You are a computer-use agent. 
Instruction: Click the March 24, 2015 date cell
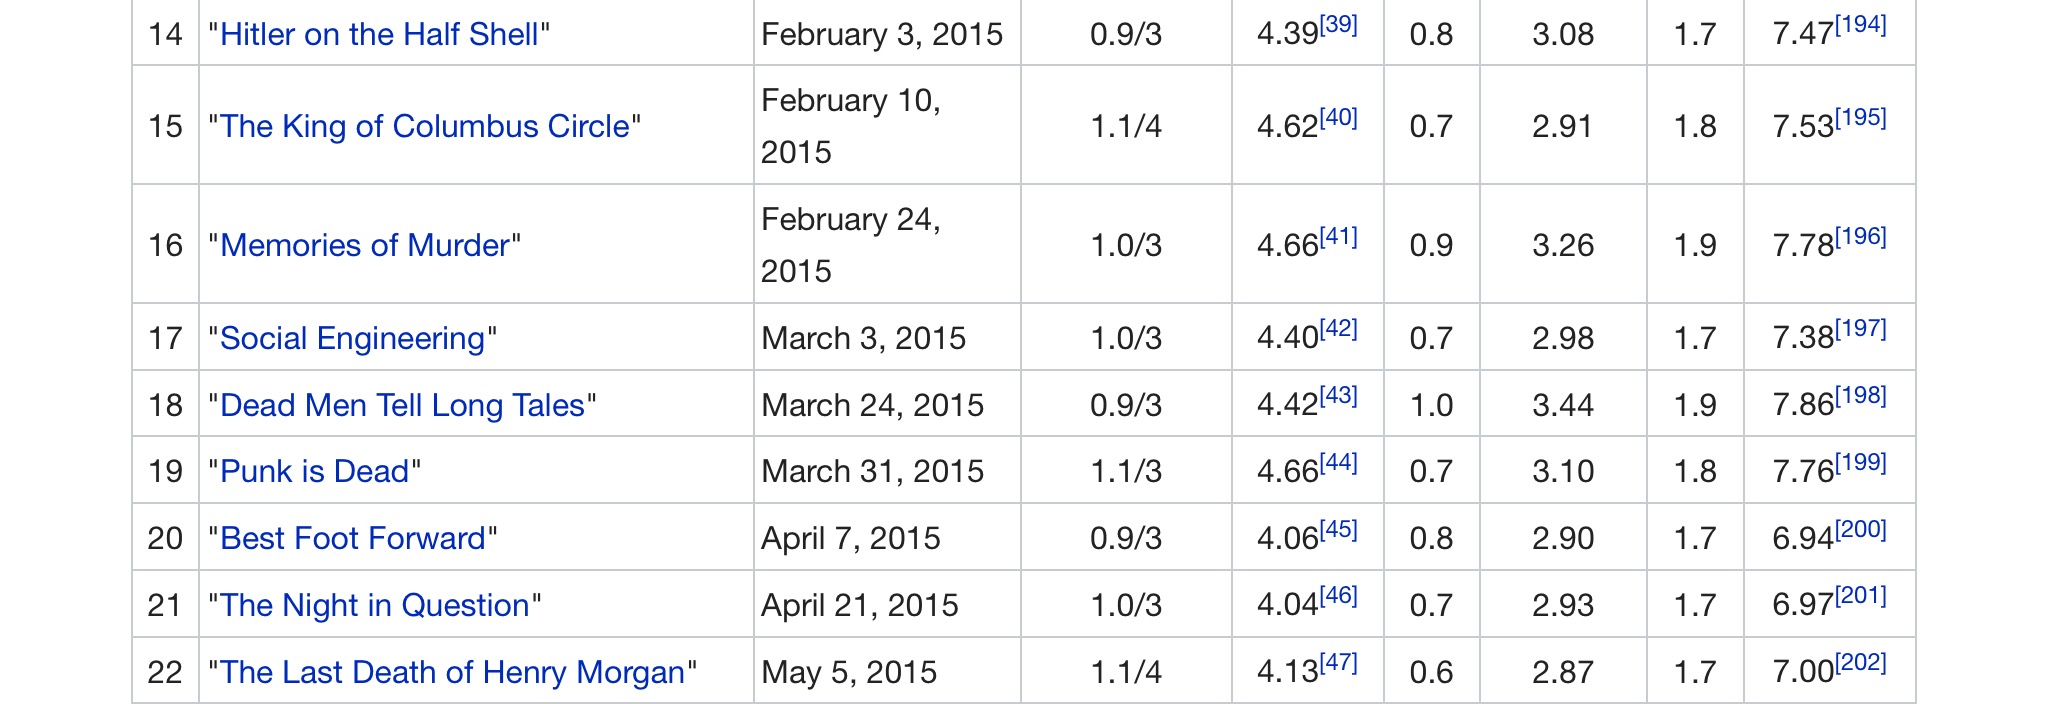pos(872,406)
